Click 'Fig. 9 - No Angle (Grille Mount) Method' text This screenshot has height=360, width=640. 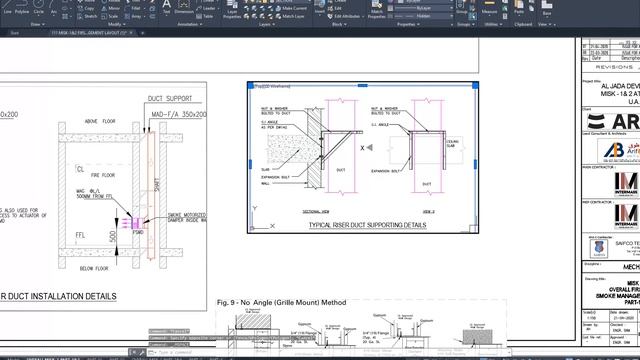[282, 302]
